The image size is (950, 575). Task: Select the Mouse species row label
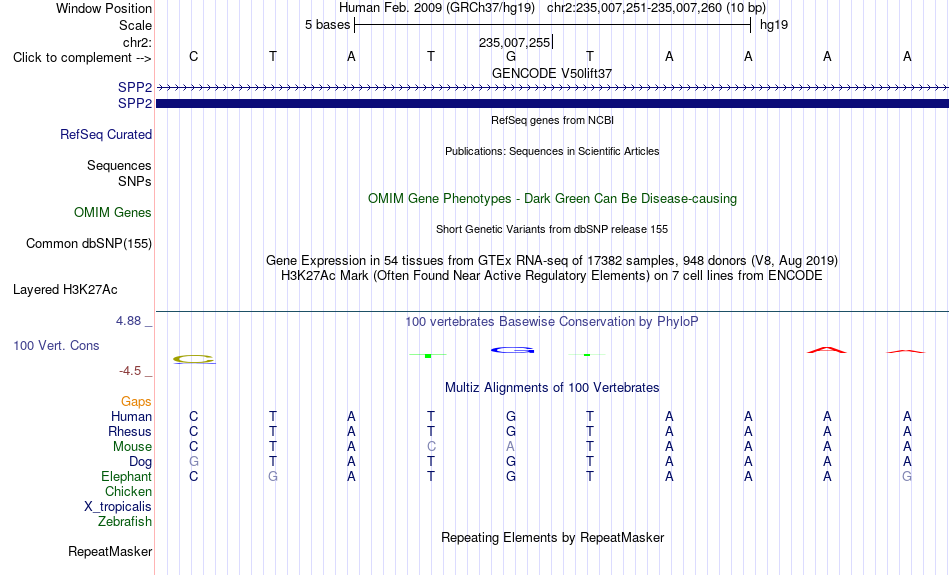pos(132,447)
